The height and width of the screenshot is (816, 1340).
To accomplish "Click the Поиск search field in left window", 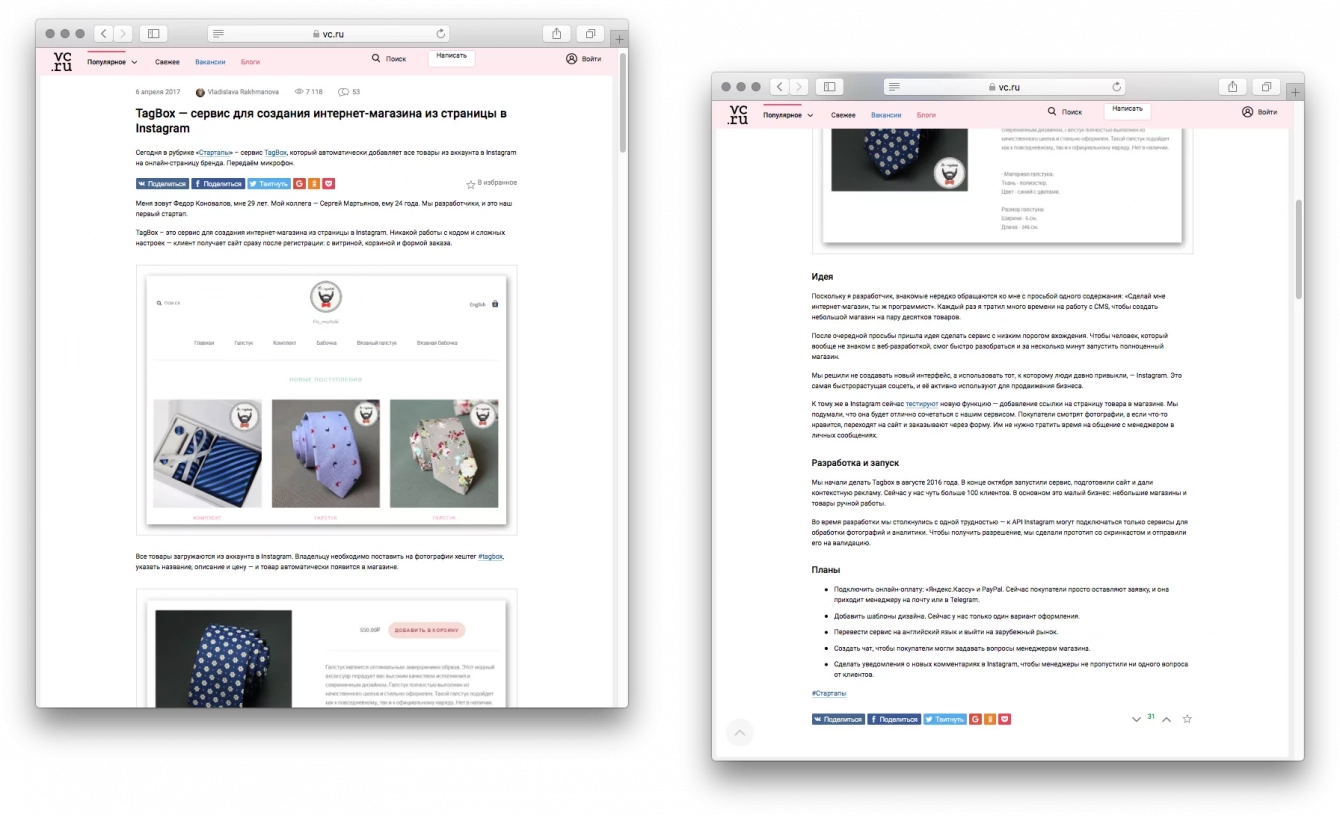I will (x=389, y=59).
